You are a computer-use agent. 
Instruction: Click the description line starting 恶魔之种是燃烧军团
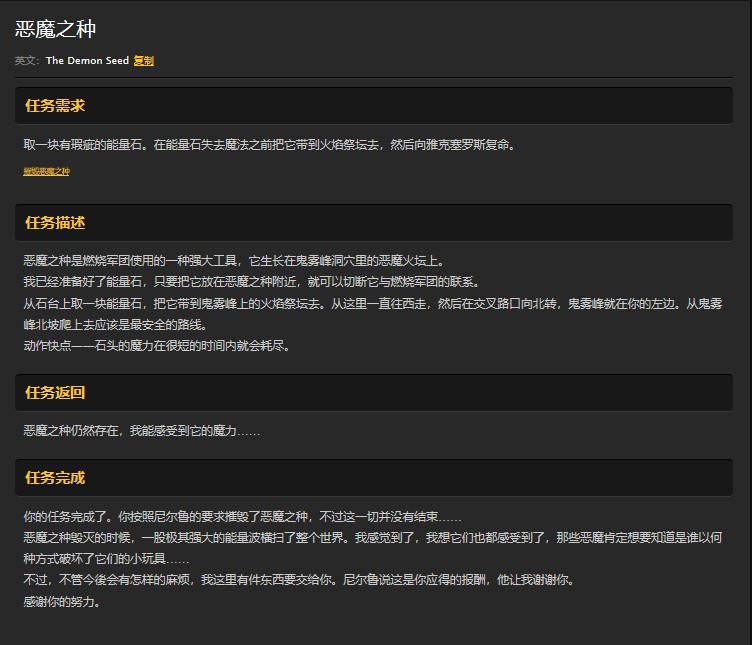click(x=233, y=260)
